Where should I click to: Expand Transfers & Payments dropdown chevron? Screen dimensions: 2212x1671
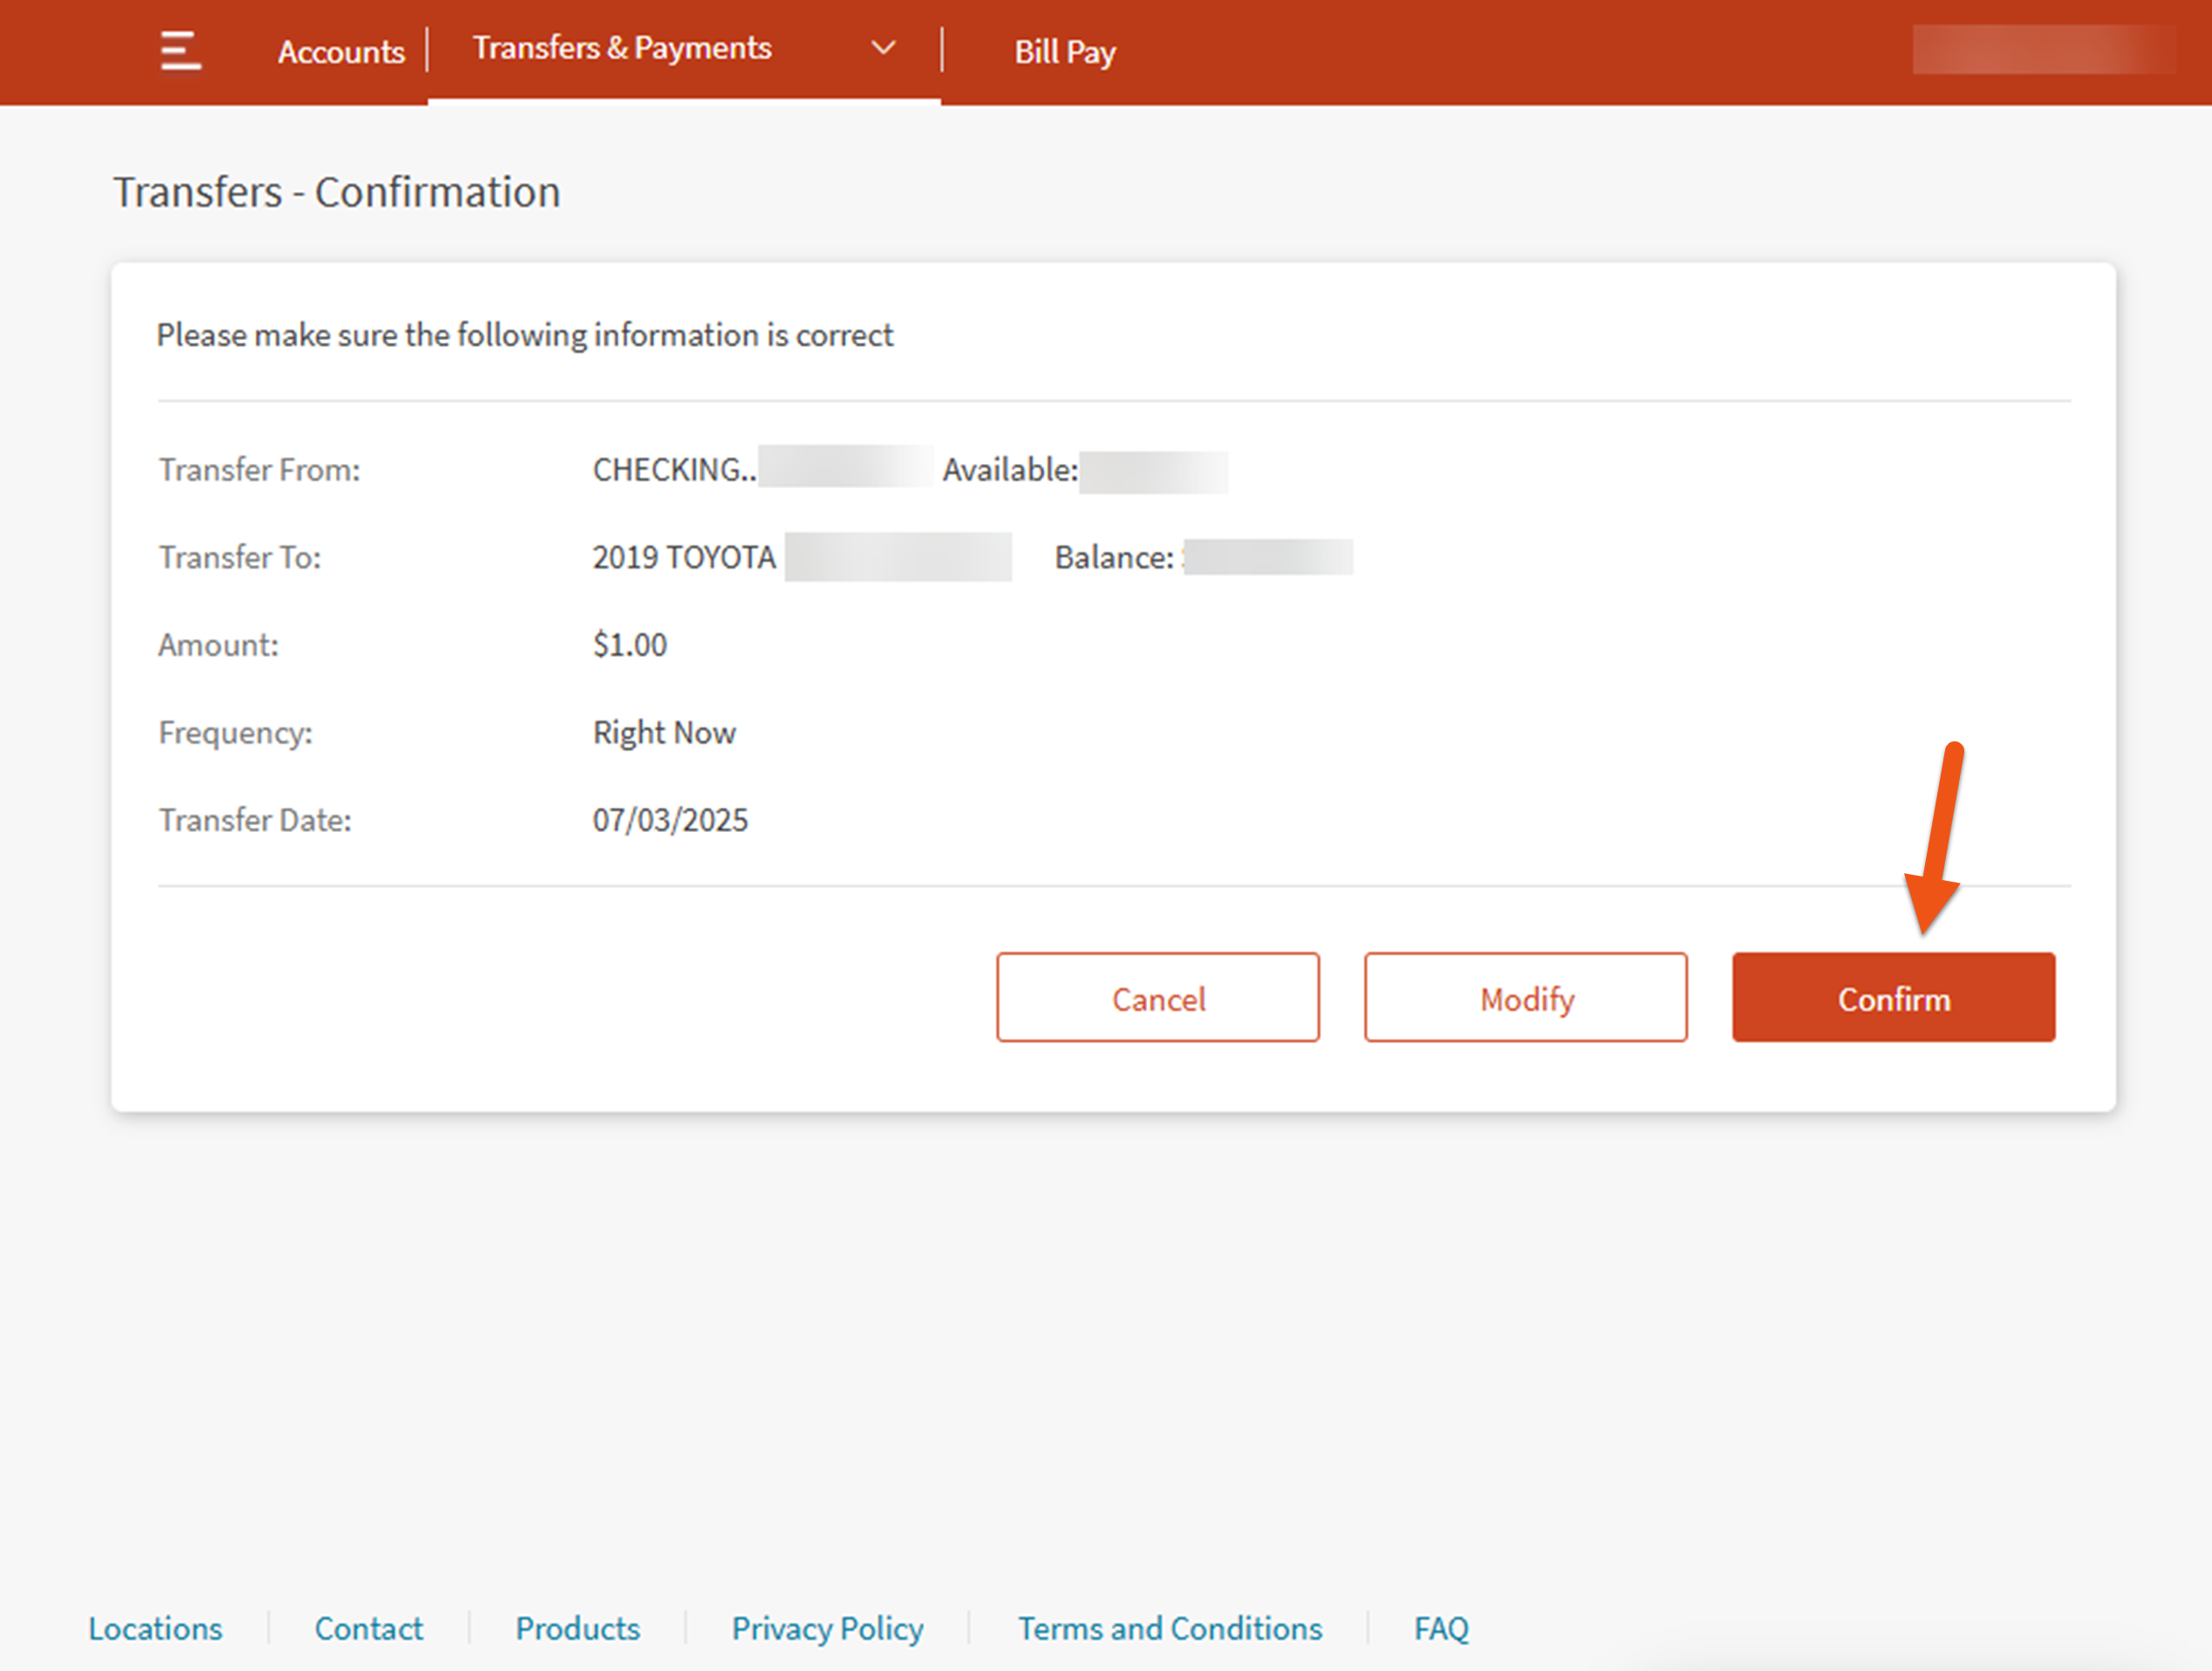(x=883, y=48)
